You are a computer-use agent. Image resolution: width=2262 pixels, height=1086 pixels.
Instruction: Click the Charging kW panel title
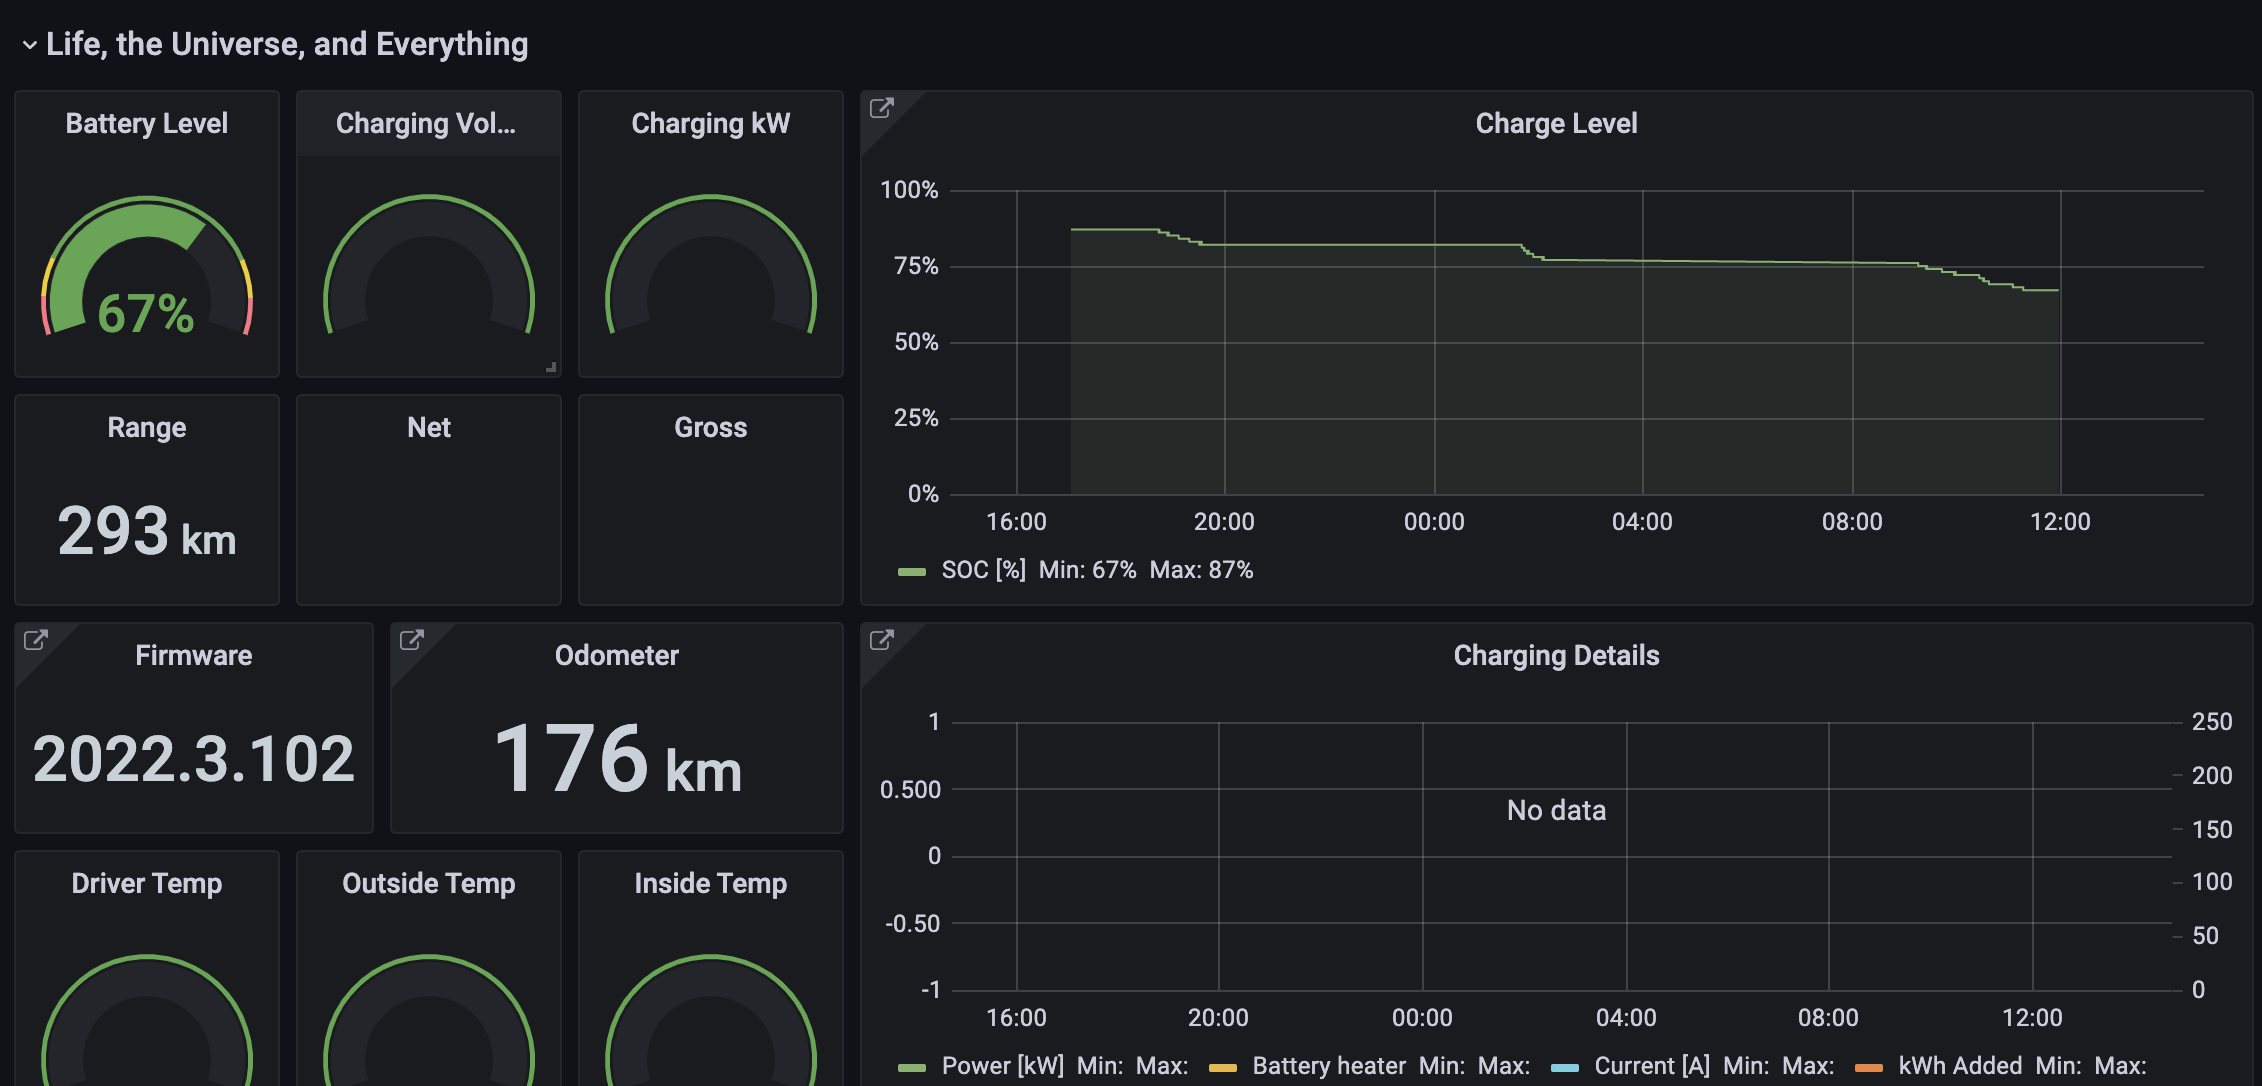[x=710, y=123]
